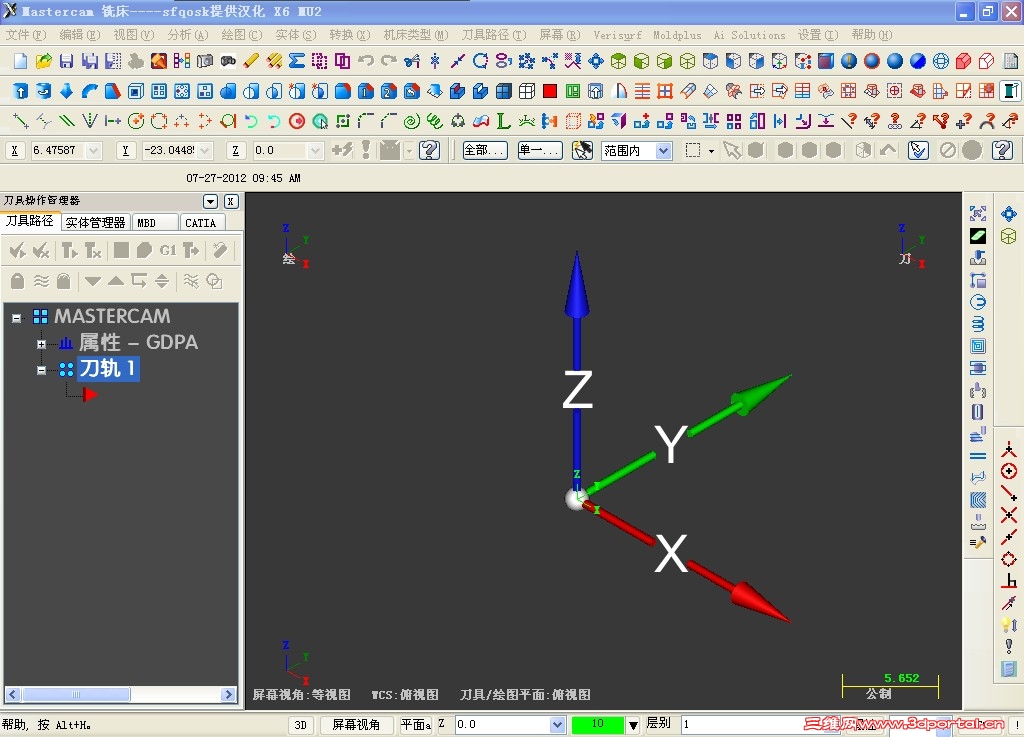Click the solid blue sphere shading icon
The image size is (1024, 737).
coord(895,61)
